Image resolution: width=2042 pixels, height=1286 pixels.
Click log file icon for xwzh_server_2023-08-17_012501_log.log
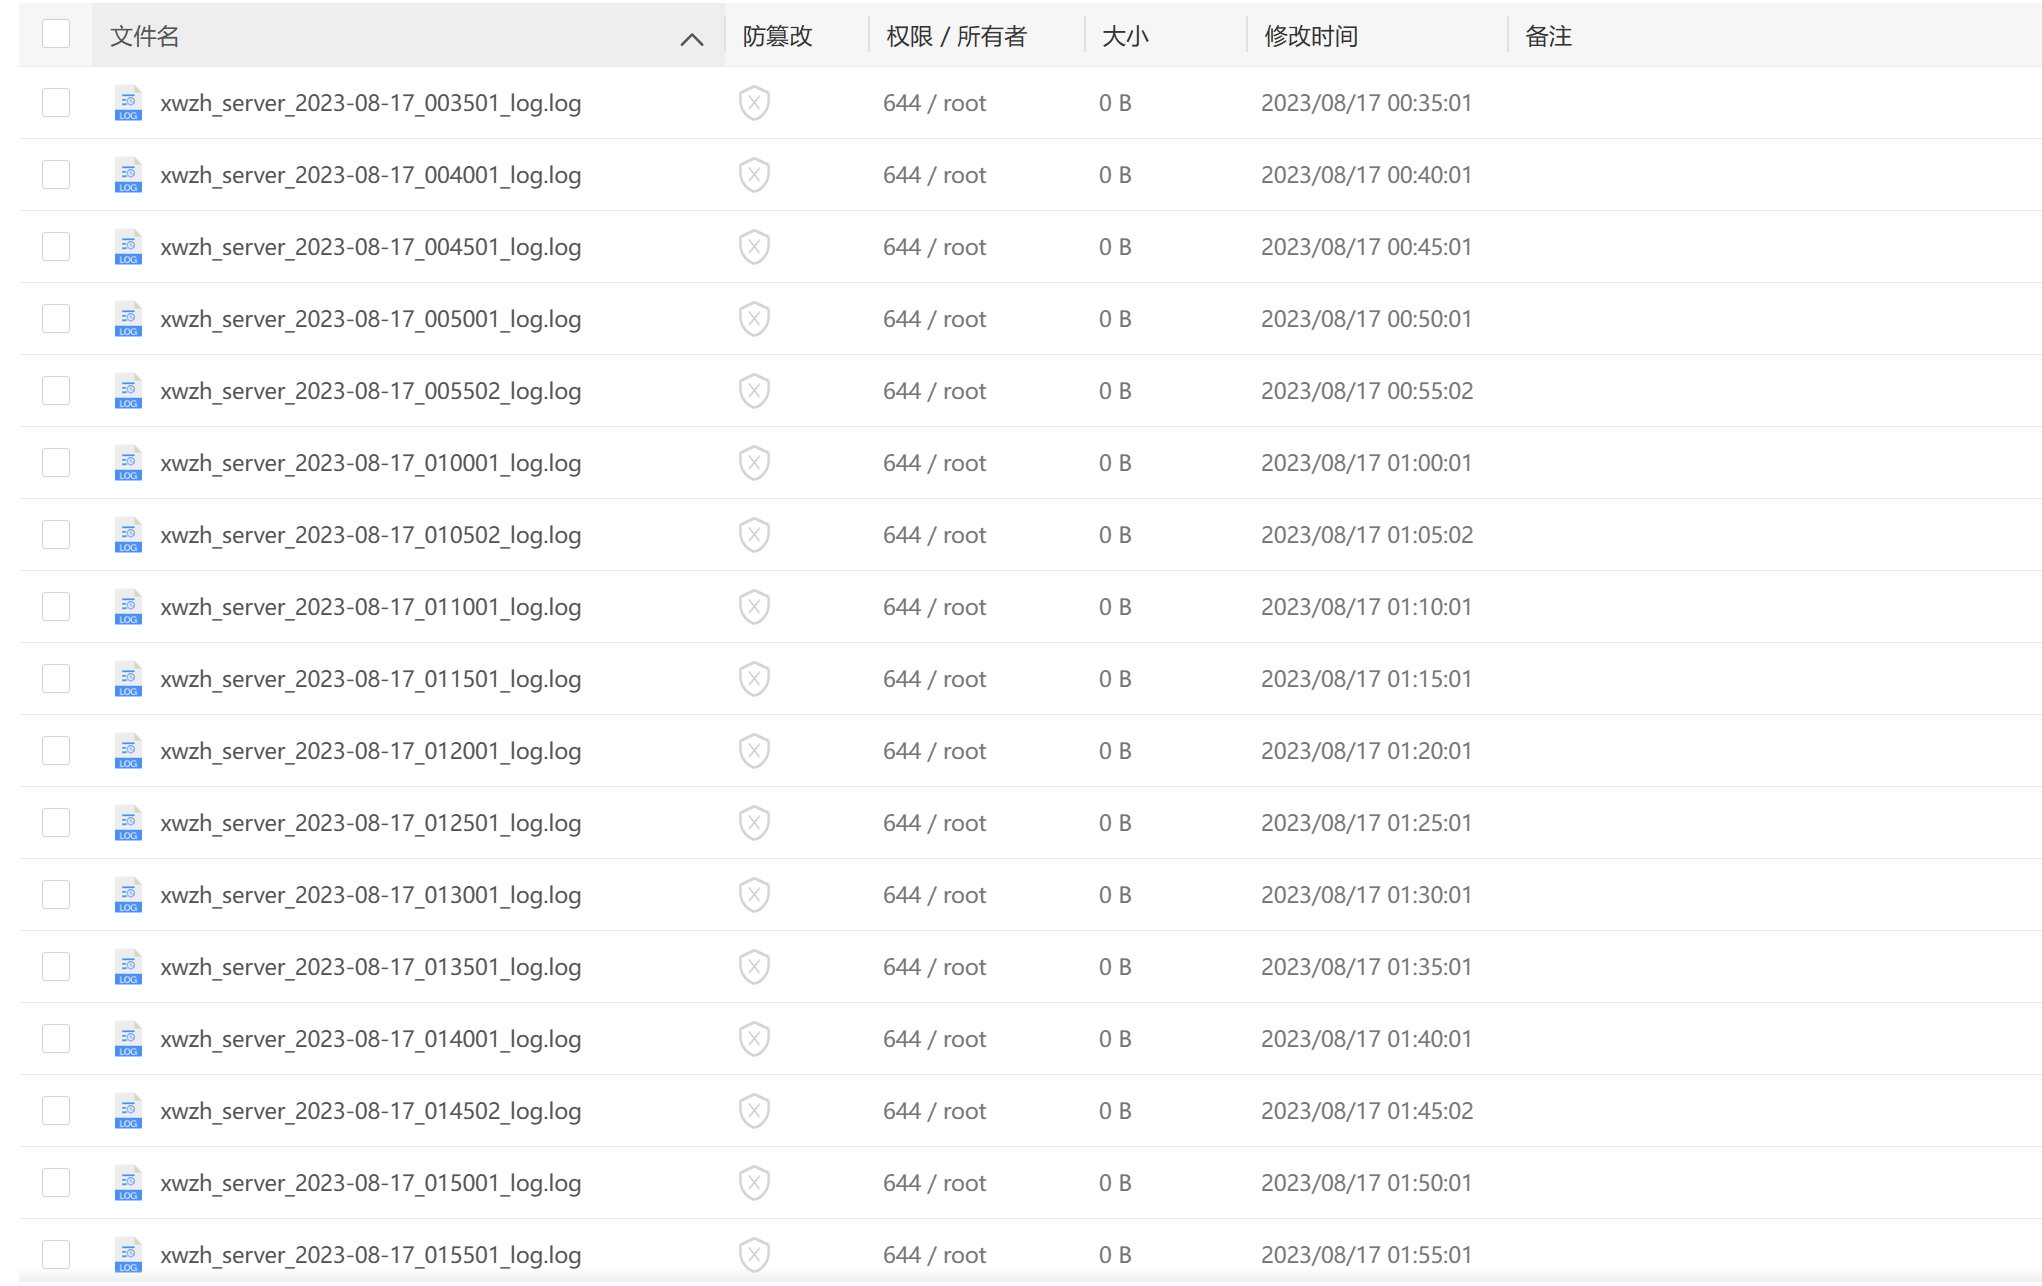pos(128,823)
